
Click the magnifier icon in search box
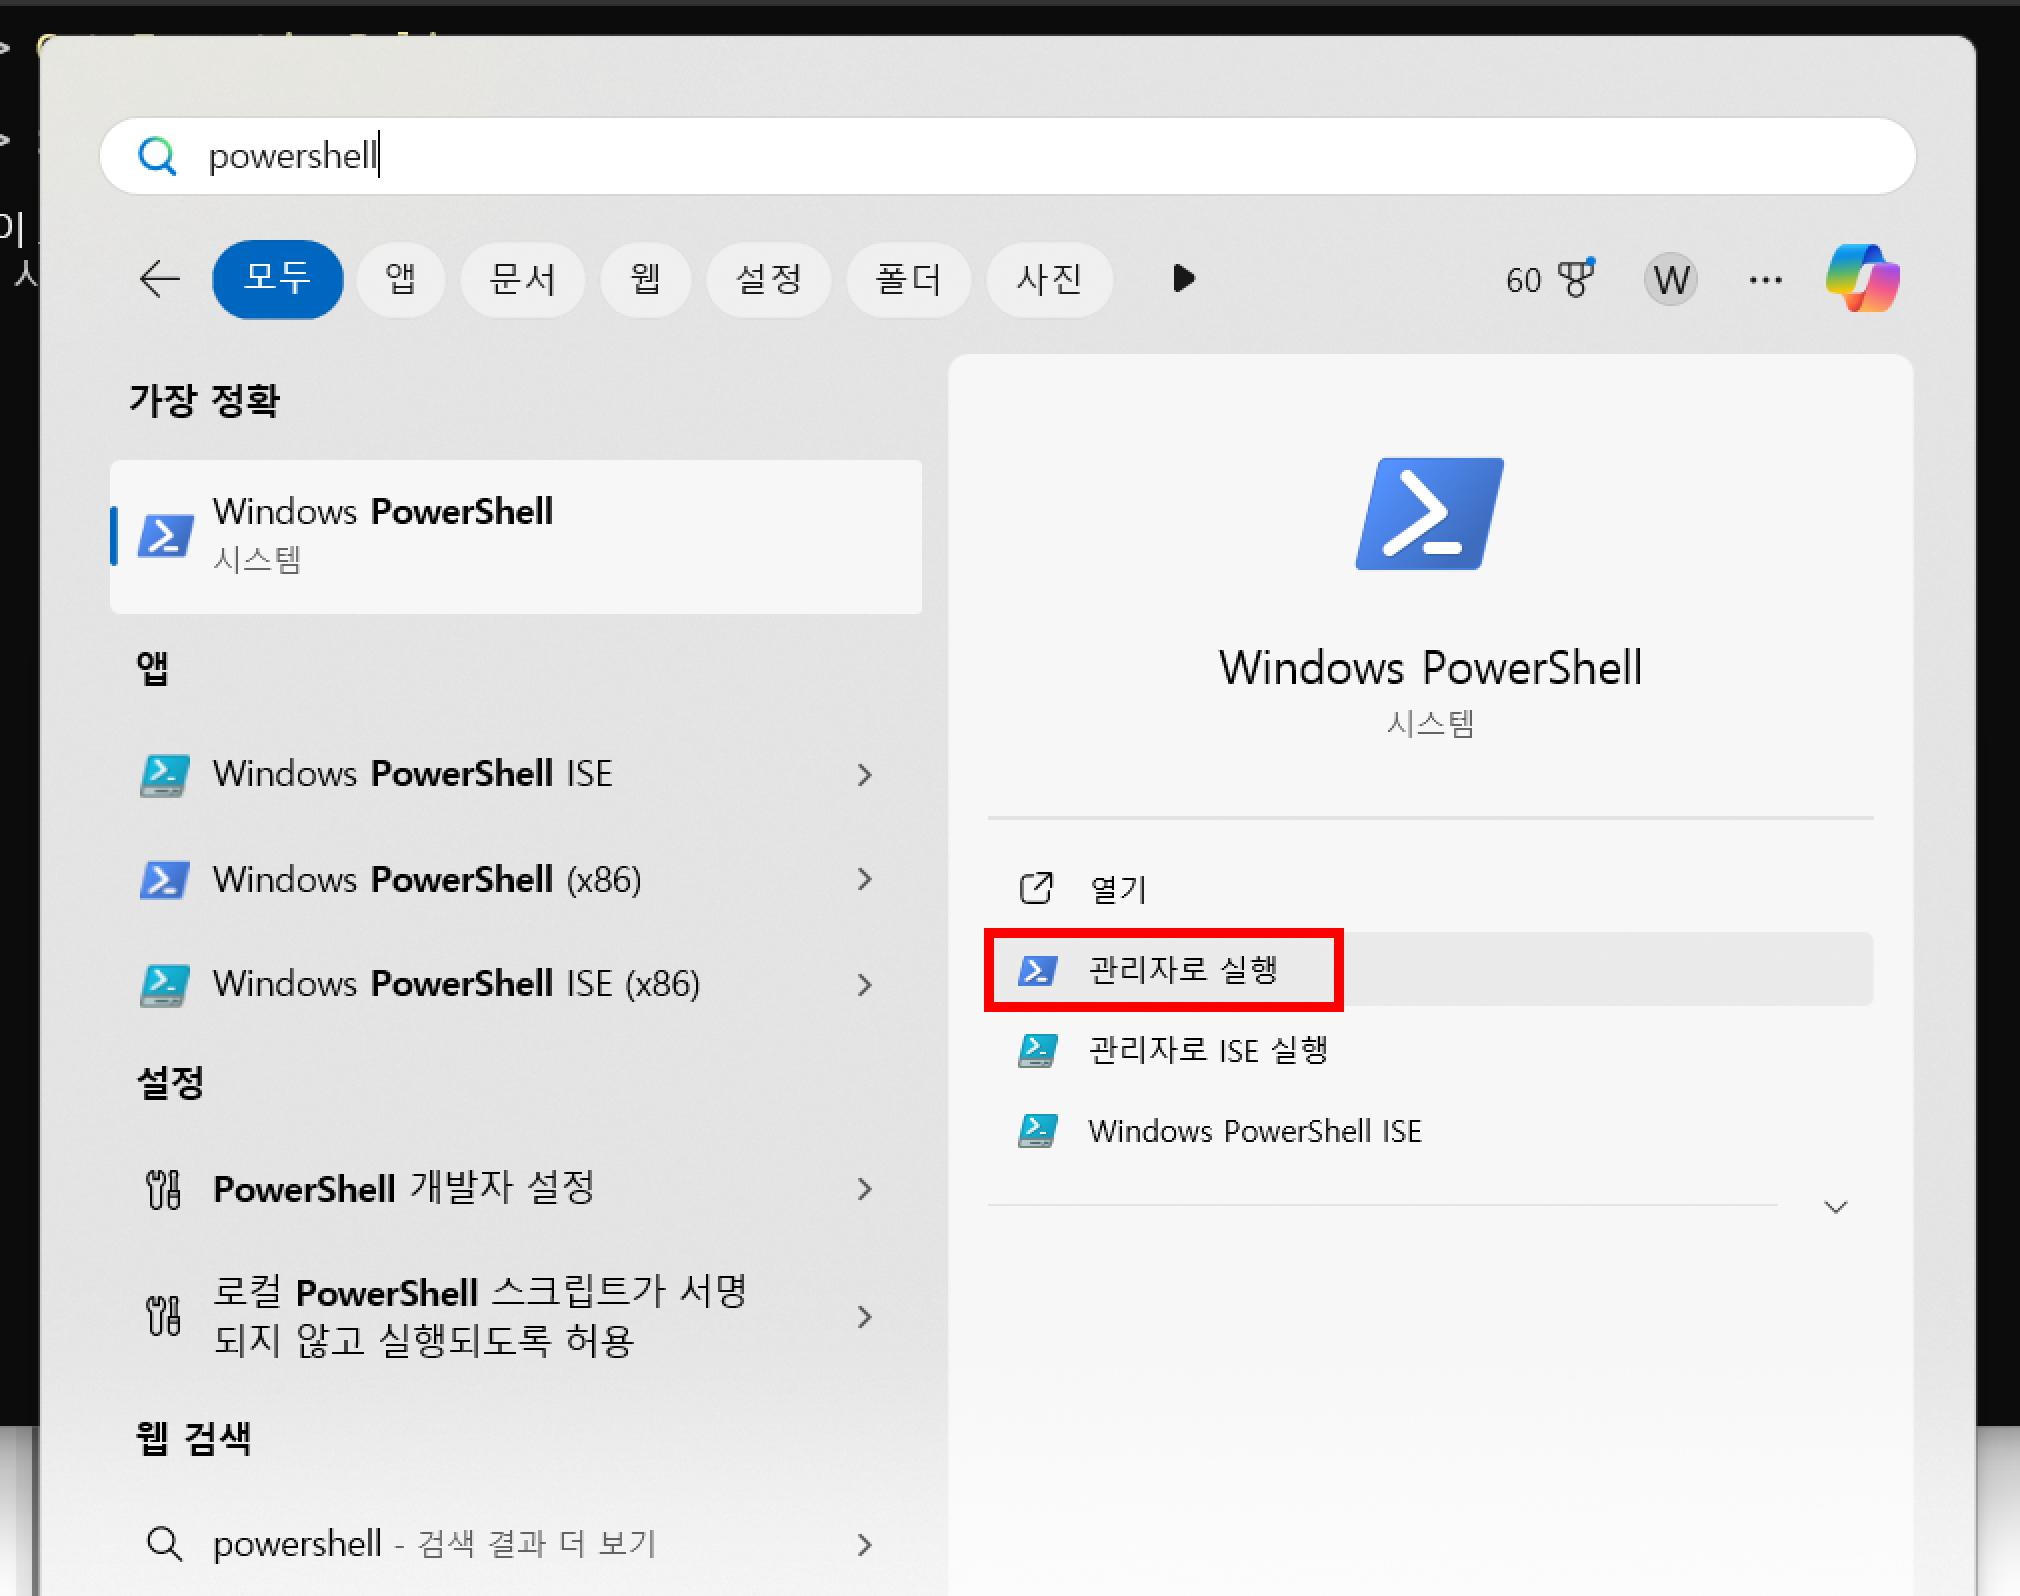click(157, 156)
